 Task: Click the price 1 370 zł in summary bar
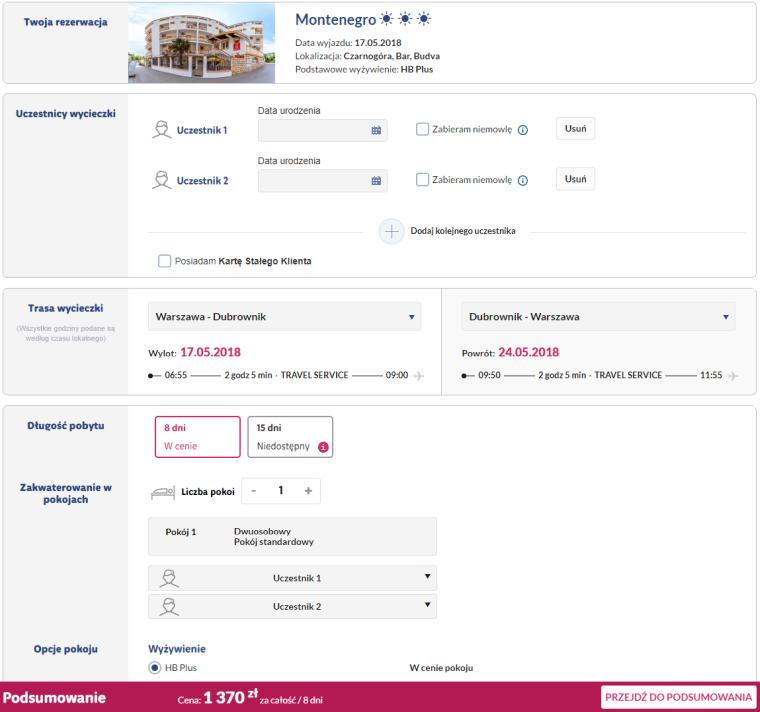(231, 697)
